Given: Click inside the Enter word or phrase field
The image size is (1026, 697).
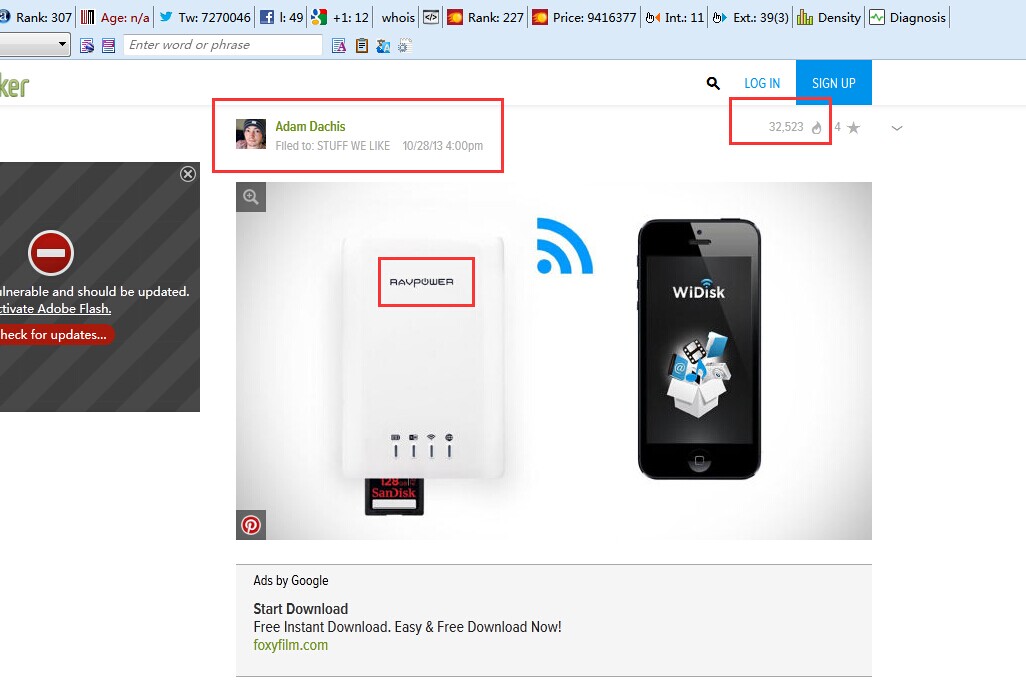Looking at the screenshot, I should point(222,45).
